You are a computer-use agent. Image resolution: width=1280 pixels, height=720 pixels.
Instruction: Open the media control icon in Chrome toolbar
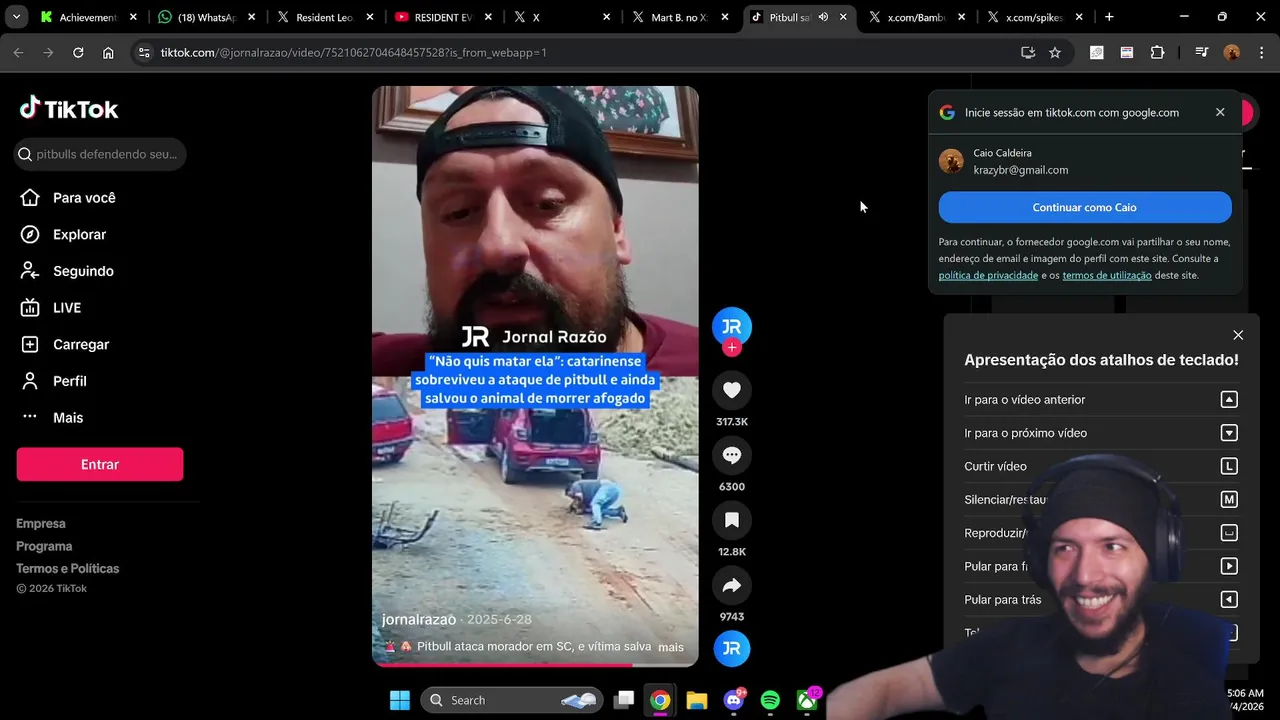pyautogui.click(x=1201, y=52)
